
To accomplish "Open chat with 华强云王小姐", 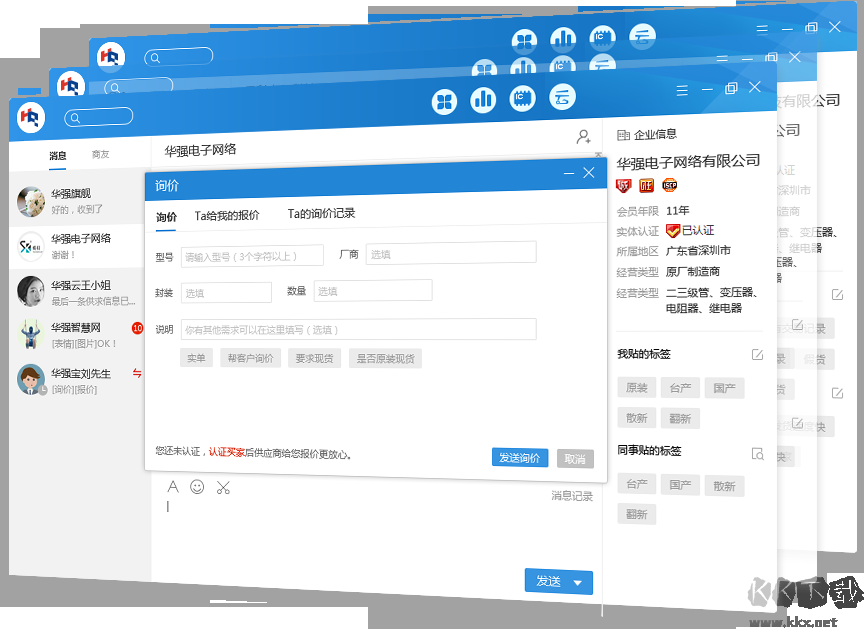I will tap(77, 292).
